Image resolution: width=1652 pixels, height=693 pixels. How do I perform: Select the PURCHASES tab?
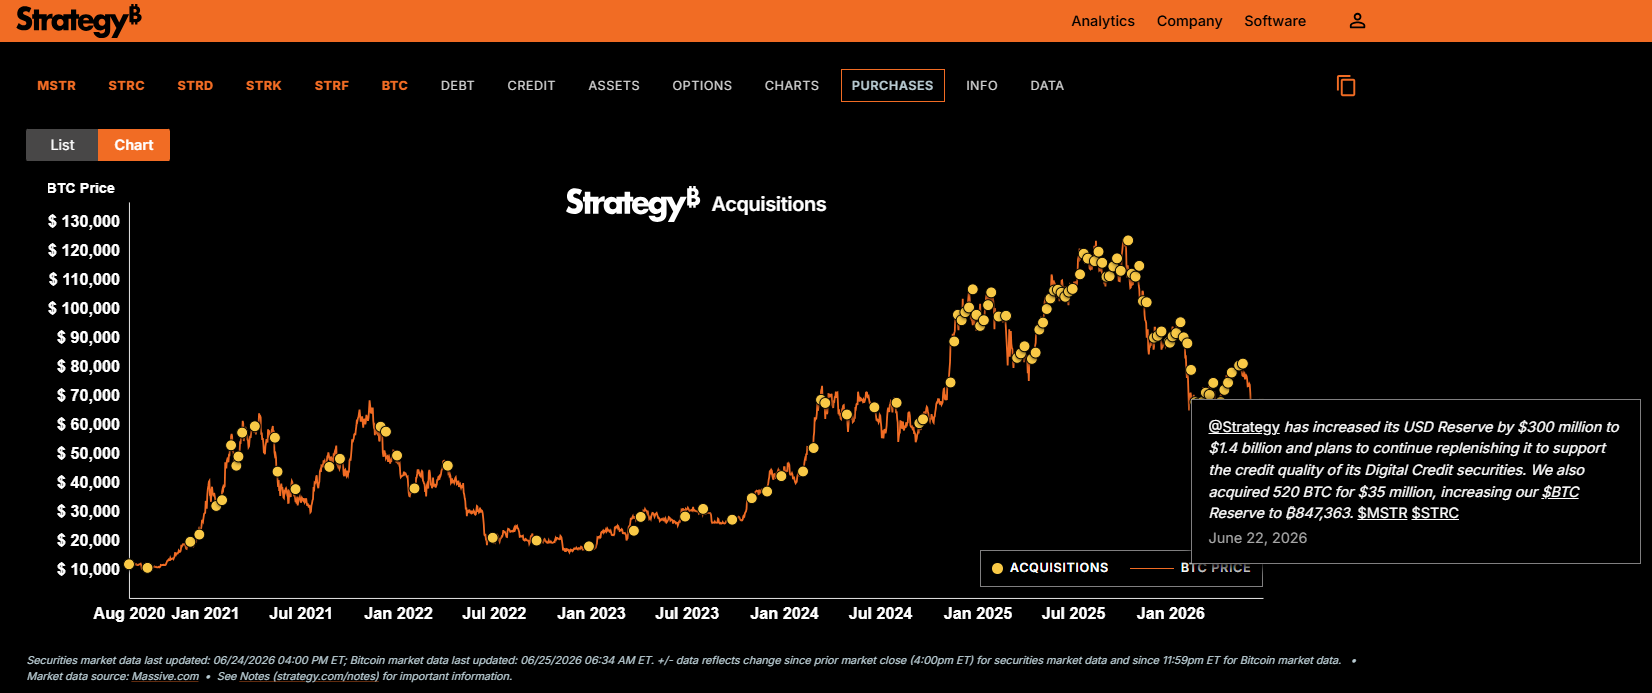(x=893, y=86)
